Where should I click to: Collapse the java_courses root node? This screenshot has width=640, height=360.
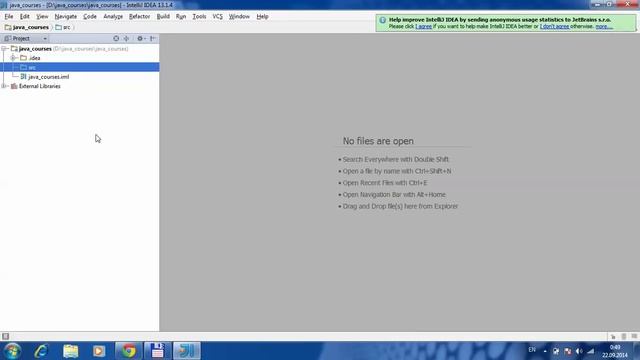4,49
